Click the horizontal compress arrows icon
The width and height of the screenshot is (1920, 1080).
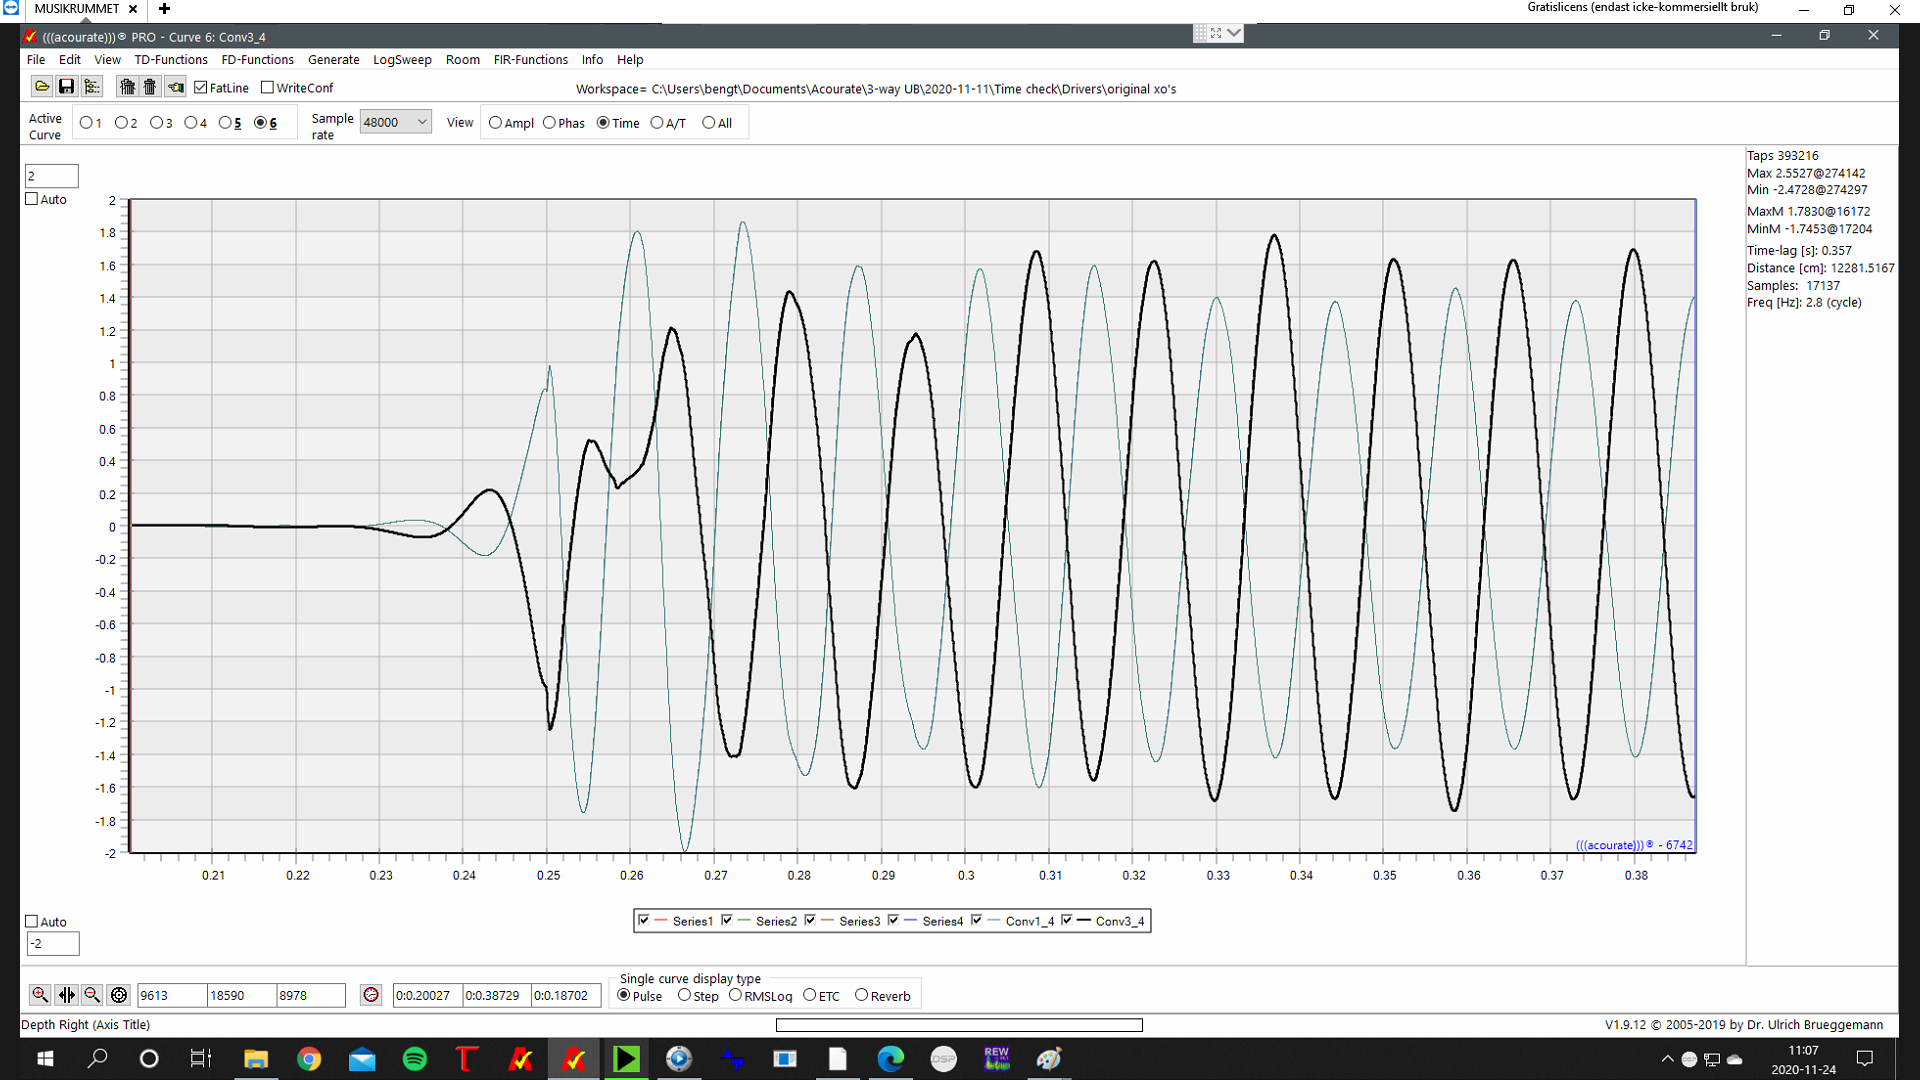[66, 995]
